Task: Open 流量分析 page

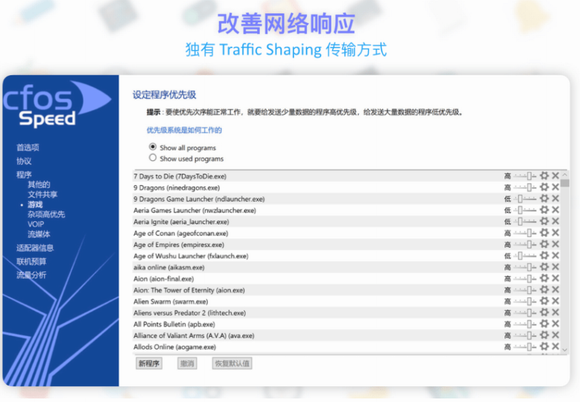Action: point(31,275)
